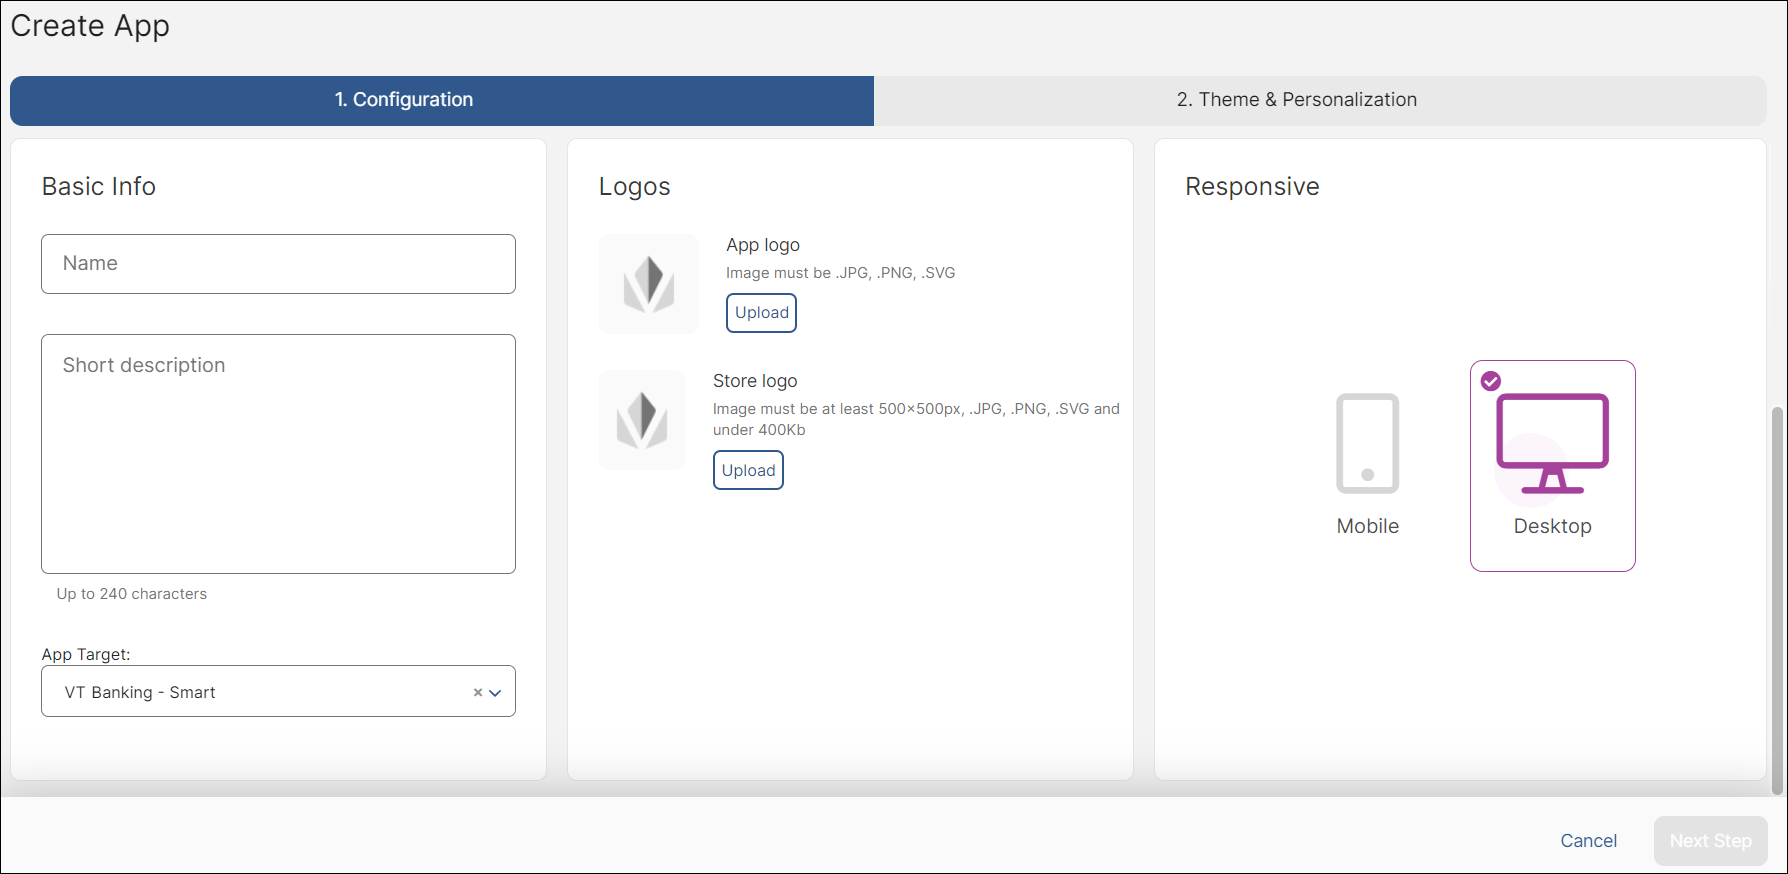Image resolution: width=1788 pixels, height=874 pixels.
Task: Choose the Mobile label under Responsive
Action: pos(1367,526)
